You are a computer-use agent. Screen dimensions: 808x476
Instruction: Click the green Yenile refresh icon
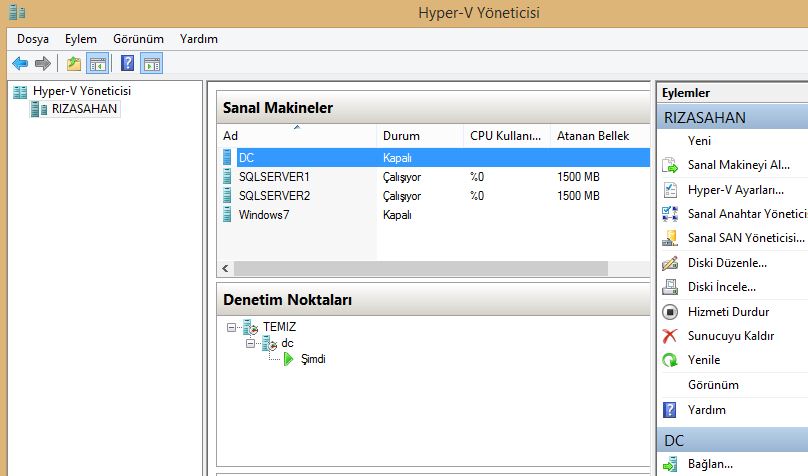point(670,360)
